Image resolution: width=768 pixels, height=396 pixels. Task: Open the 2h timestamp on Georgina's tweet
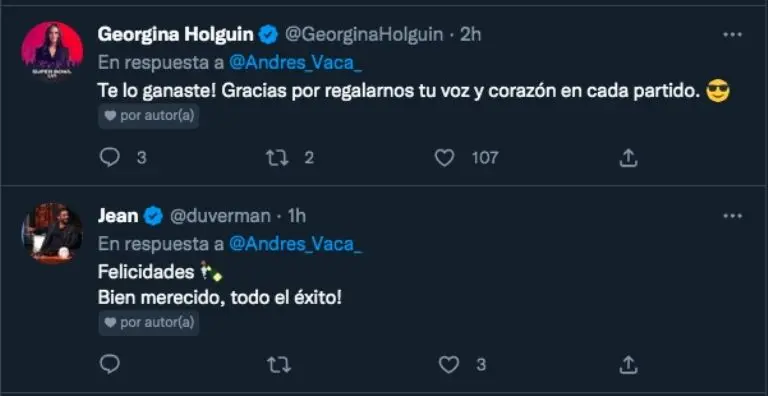(470, 35)
